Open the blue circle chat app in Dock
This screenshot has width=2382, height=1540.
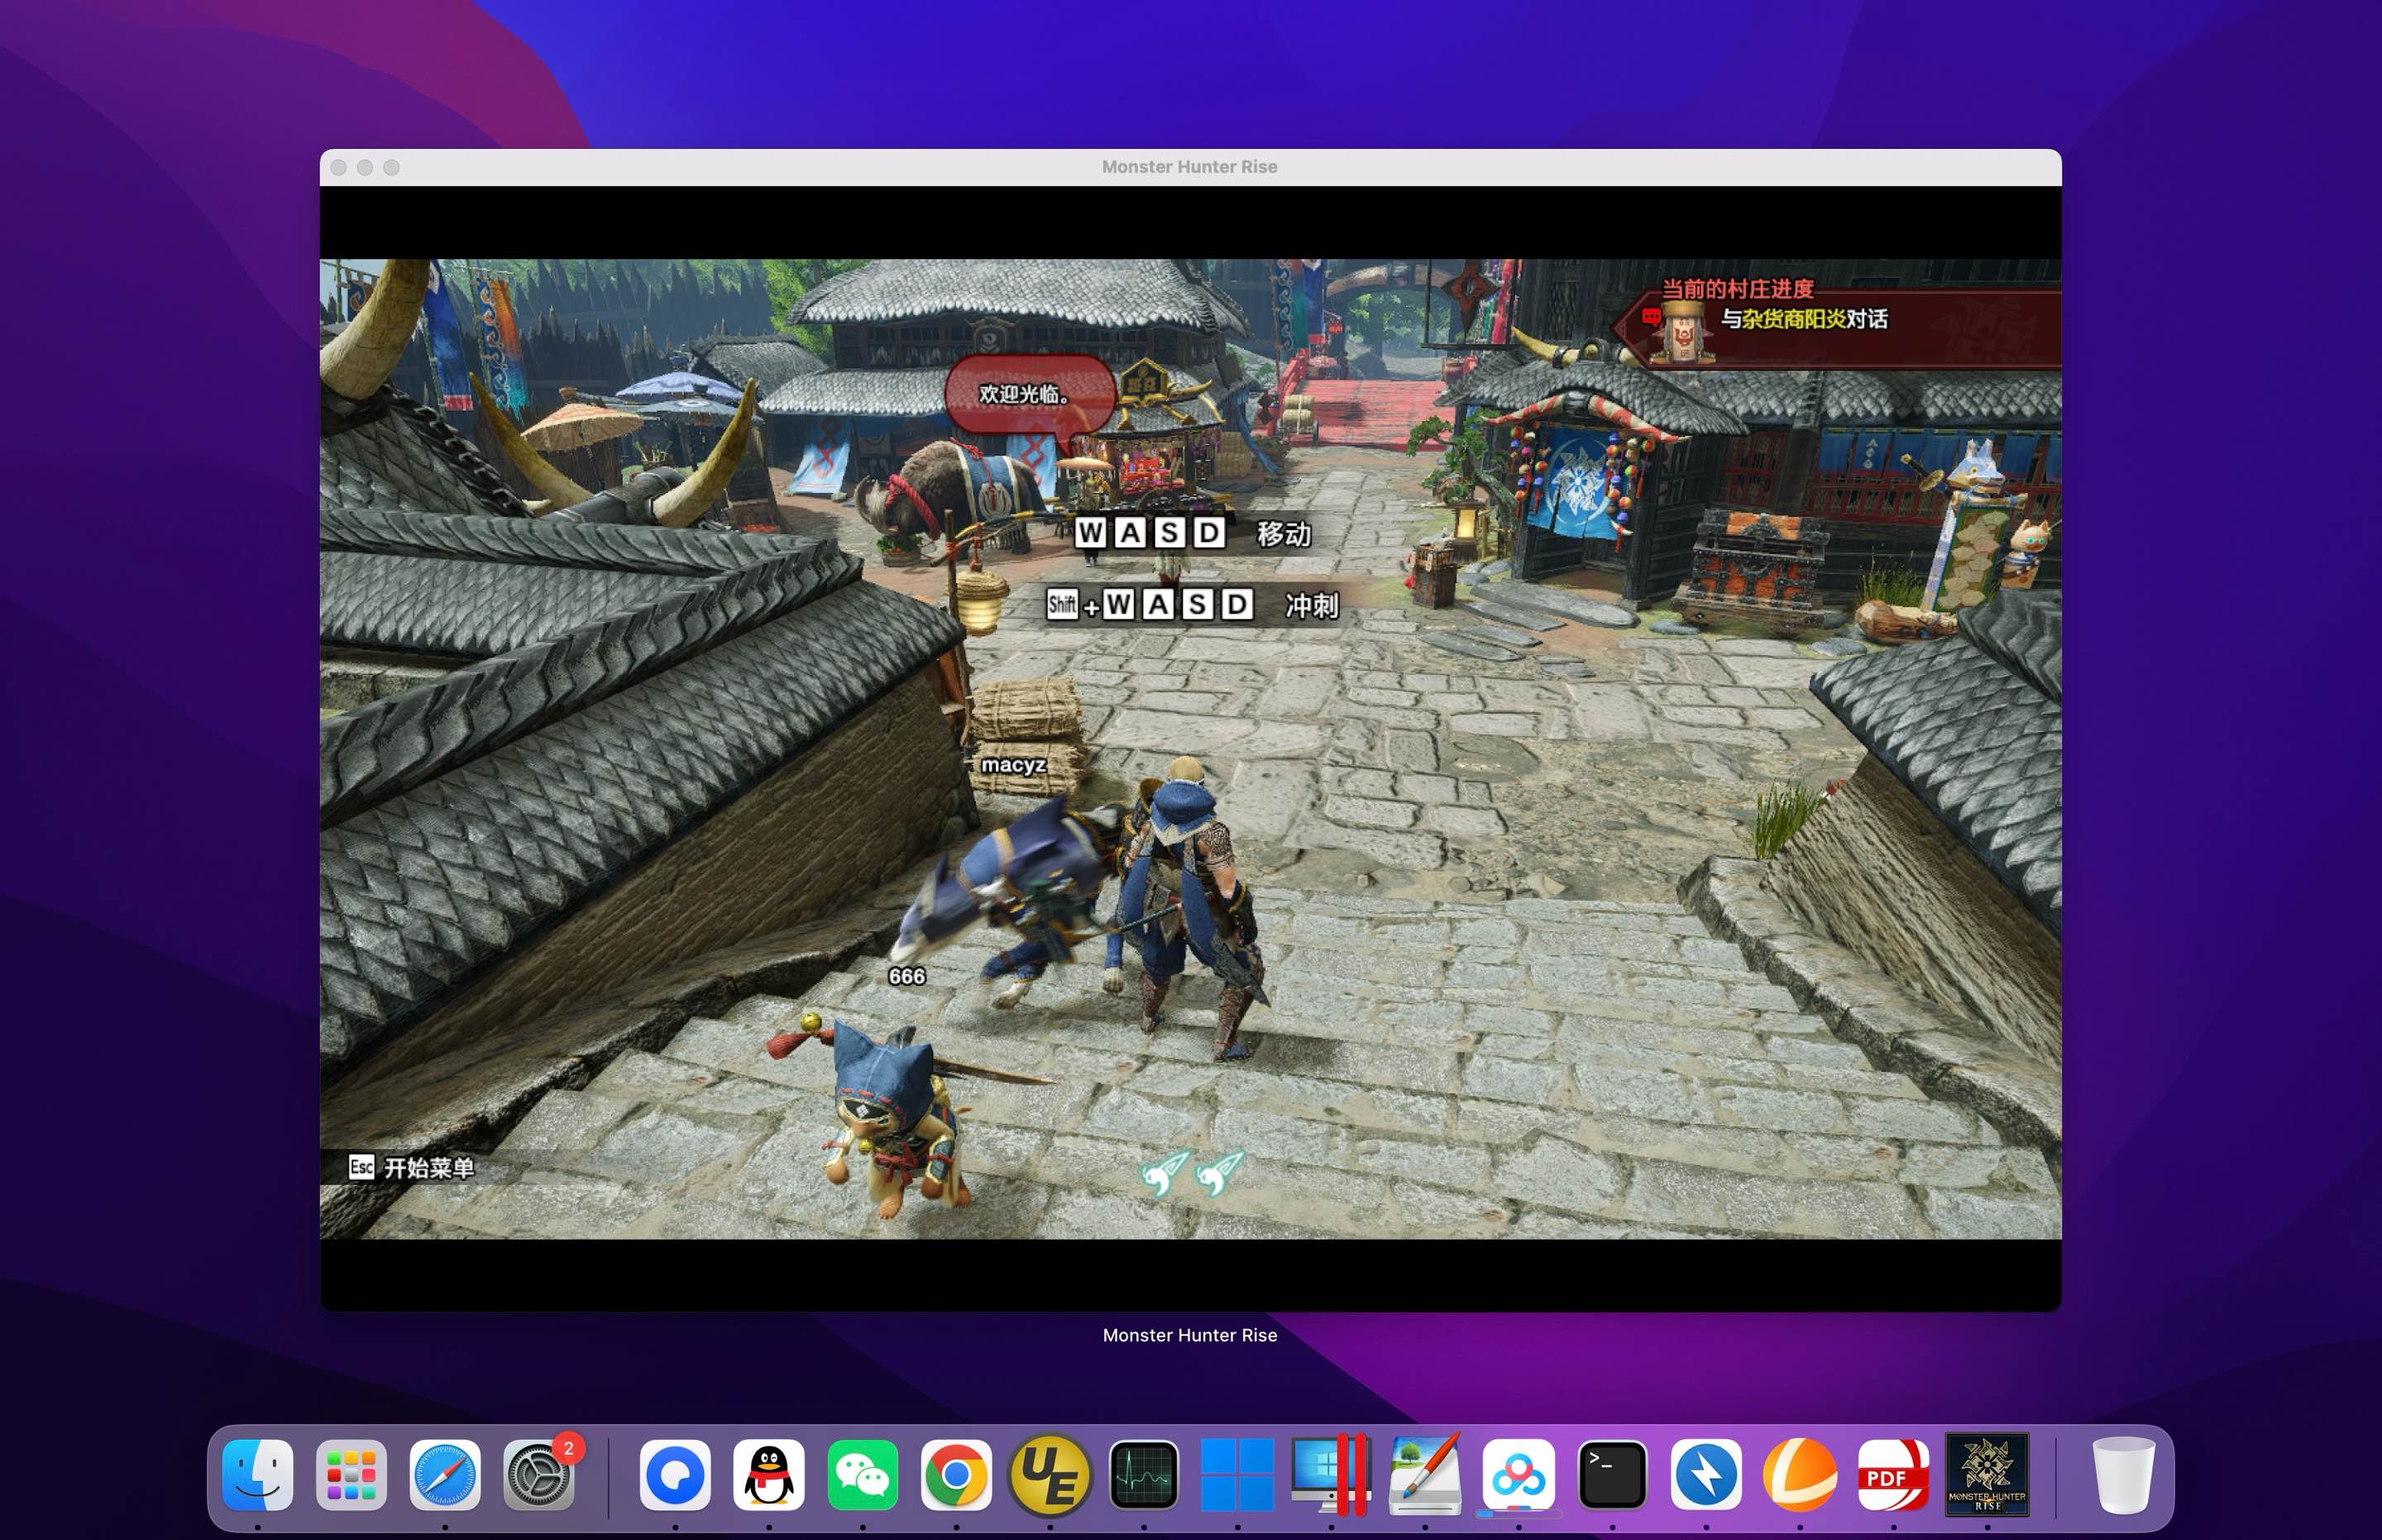tap(675, 1475)
